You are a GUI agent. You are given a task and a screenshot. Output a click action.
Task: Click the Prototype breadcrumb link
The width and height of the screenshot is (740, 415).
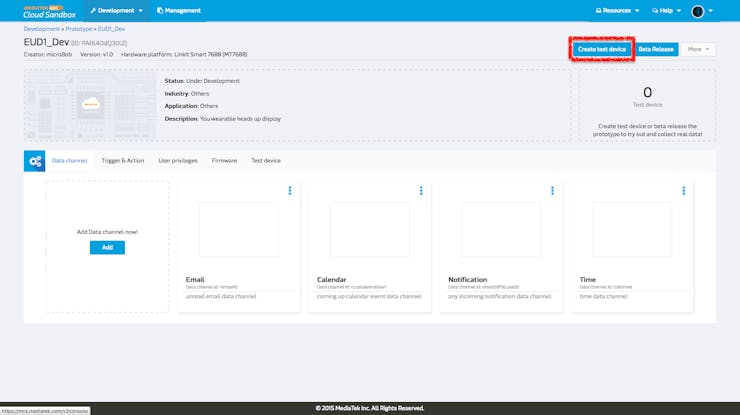click(x=79, y=29)
